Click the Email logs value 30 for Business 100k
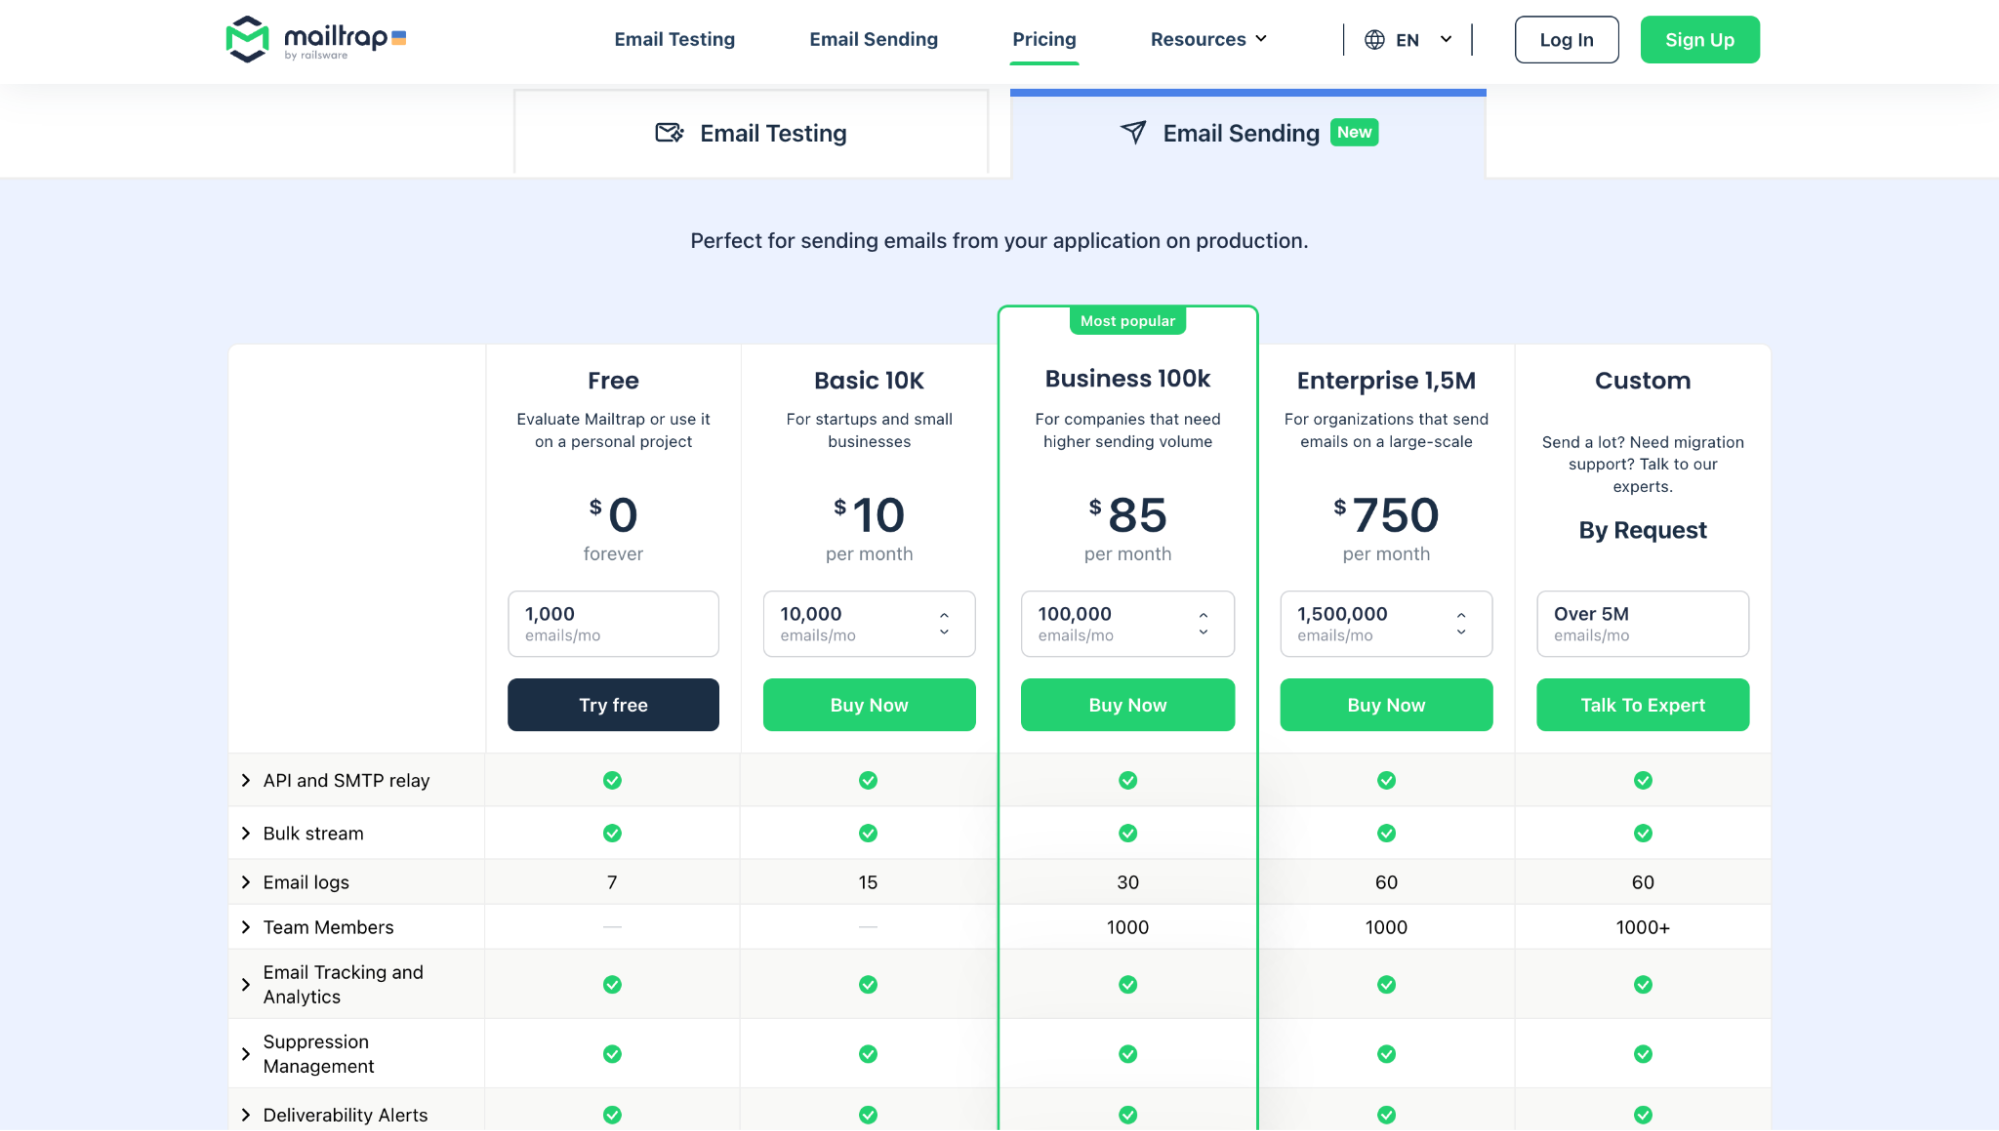Viewport: 1999px width, 1131px height. pyautogui.click(x=1128, y=882)
